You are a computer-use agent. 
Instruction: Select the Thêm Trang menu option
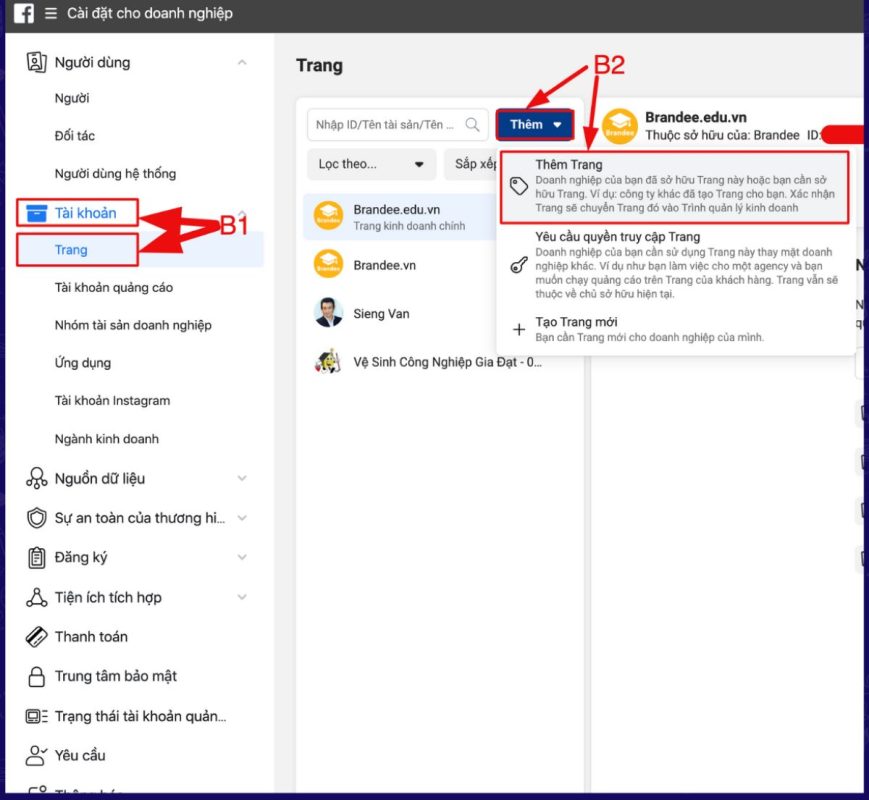[674, 187]
